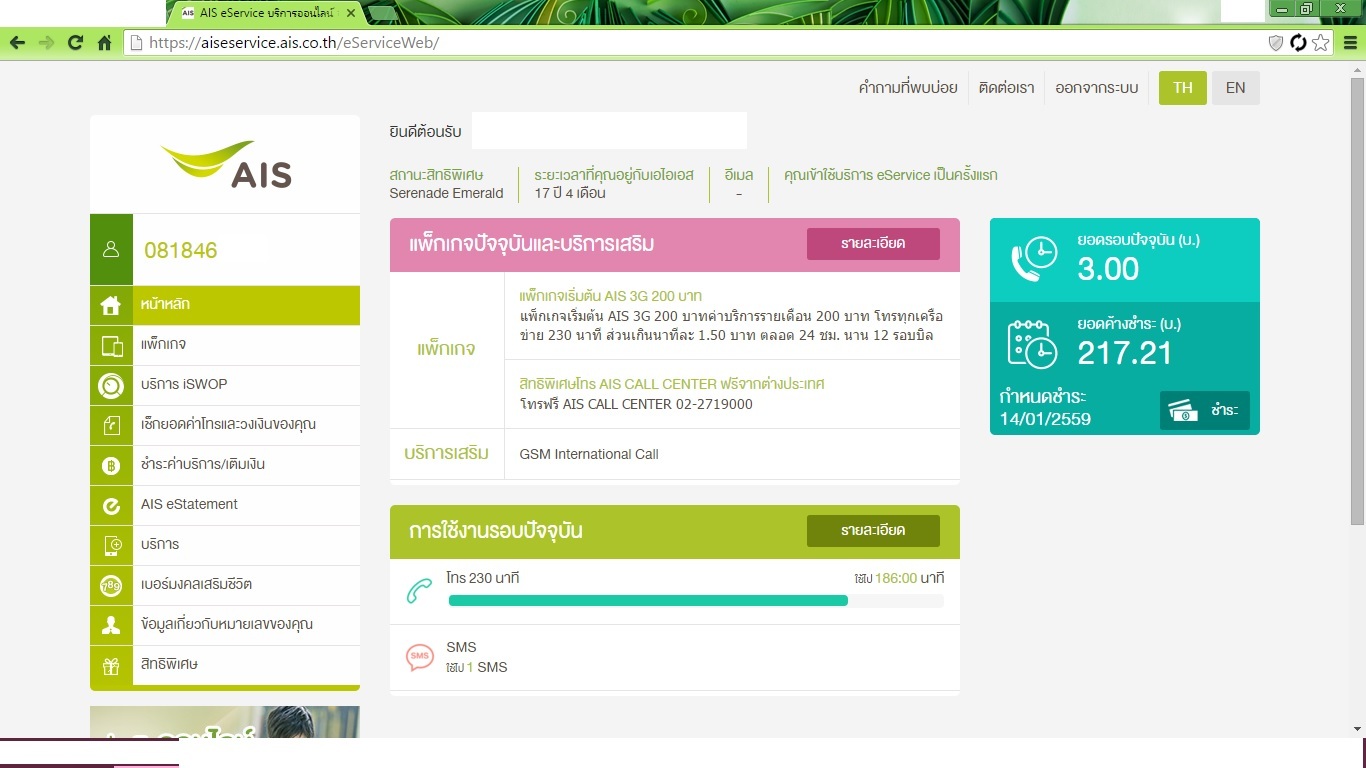This screenshot has width=1366, height=768.
Task: Click the 230-minute call usage progress bar
Action: [x=696, y=601]
